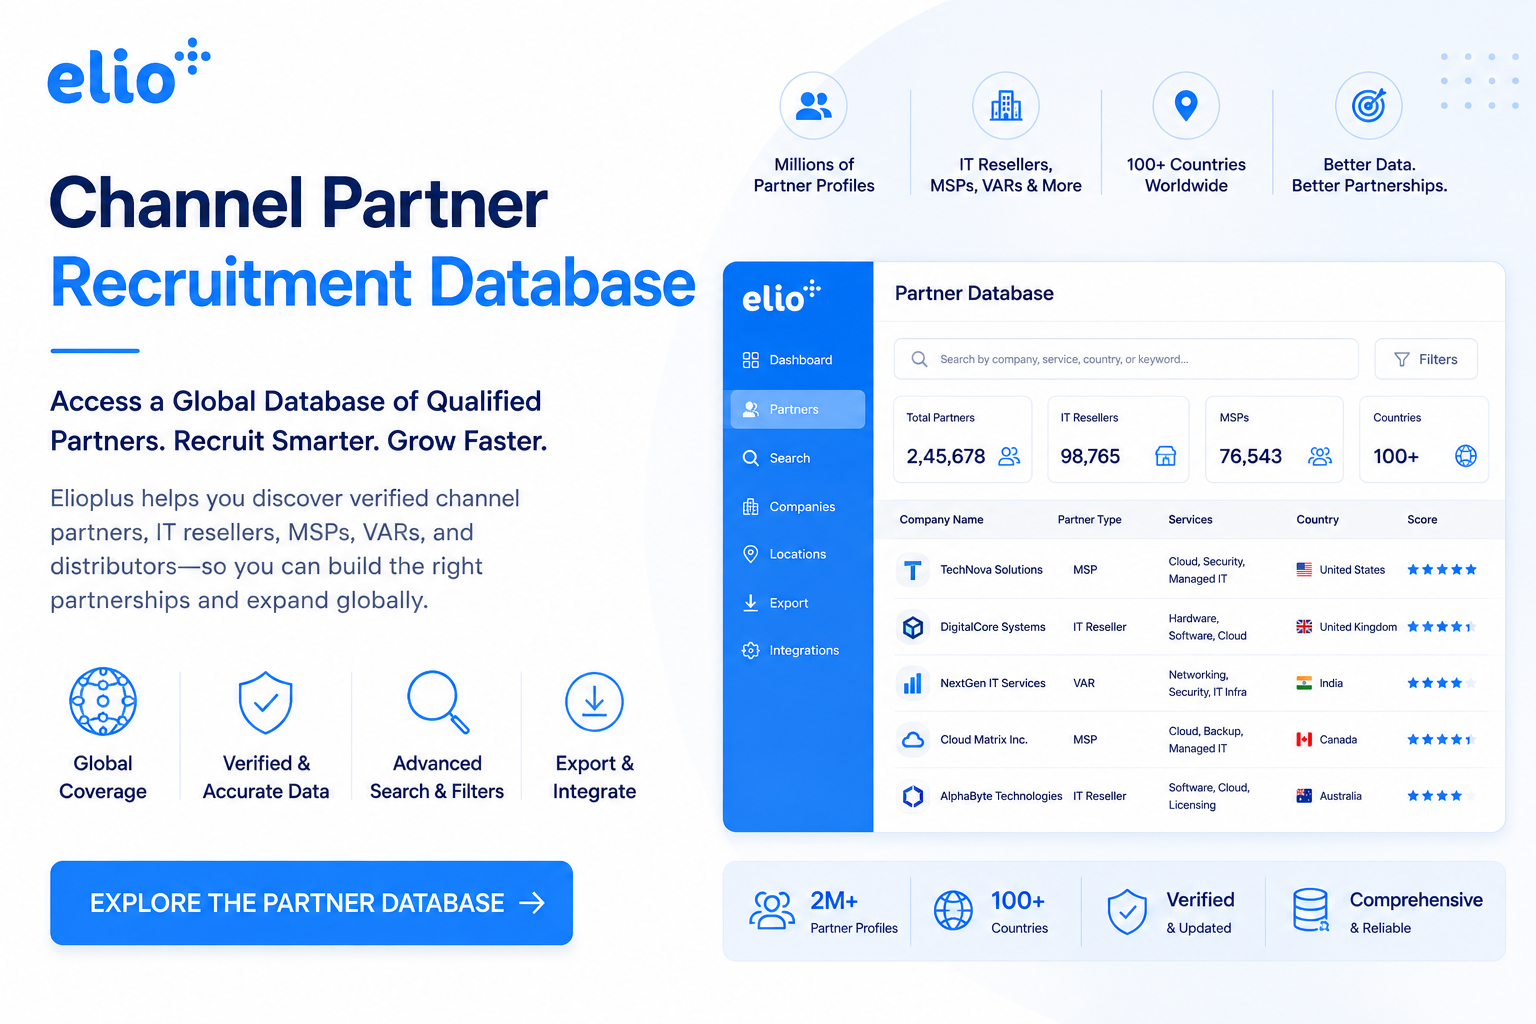This screenshot has height=1024, width=1536.
Task: Click the Total Partners people icon
Action: (x=1010, y=456)
